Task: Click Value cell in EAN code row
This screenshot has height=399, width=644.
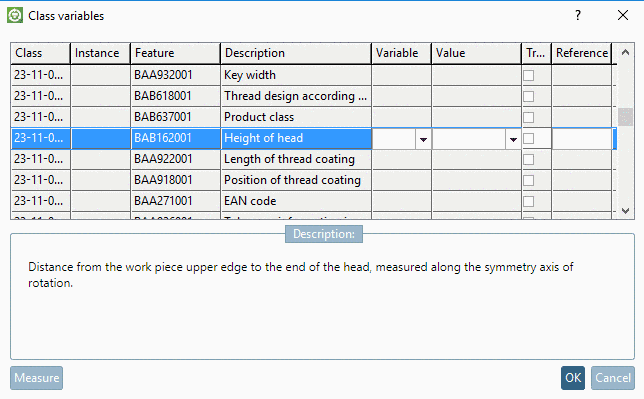Action: pos(476,201)
